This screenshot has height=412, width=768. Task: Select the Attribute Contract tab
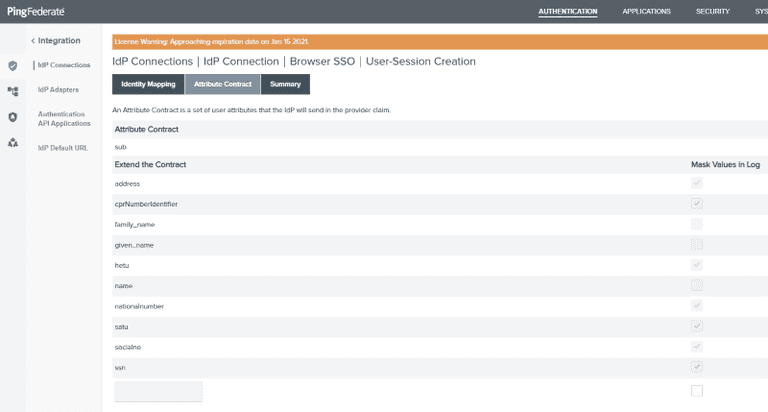[x=223, y=84]
